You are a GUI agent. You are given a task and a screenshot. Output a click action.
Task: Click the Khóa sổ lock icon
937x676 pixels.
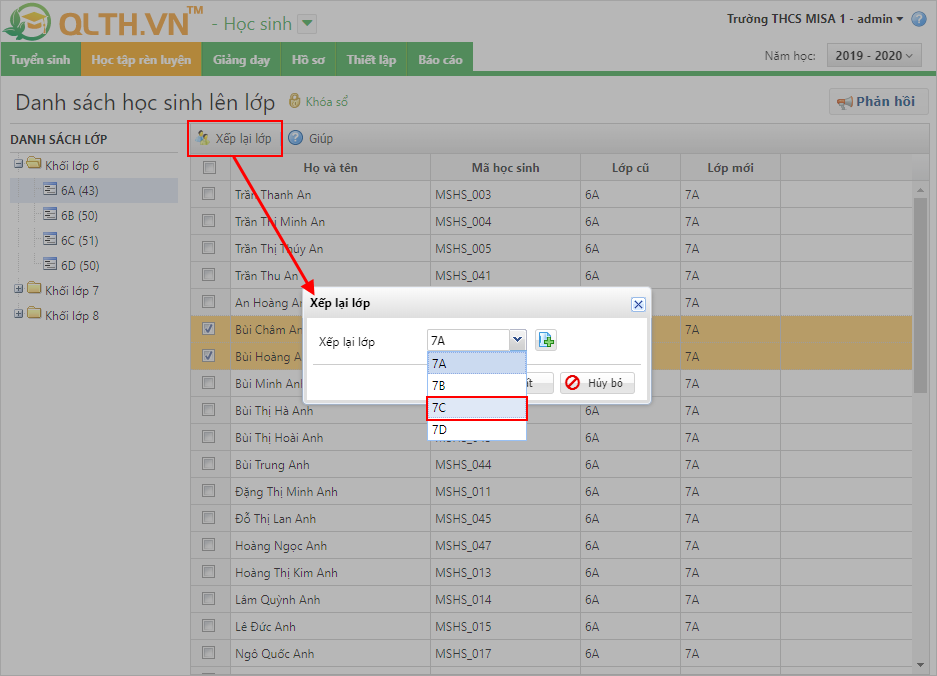tap(295, 100)
